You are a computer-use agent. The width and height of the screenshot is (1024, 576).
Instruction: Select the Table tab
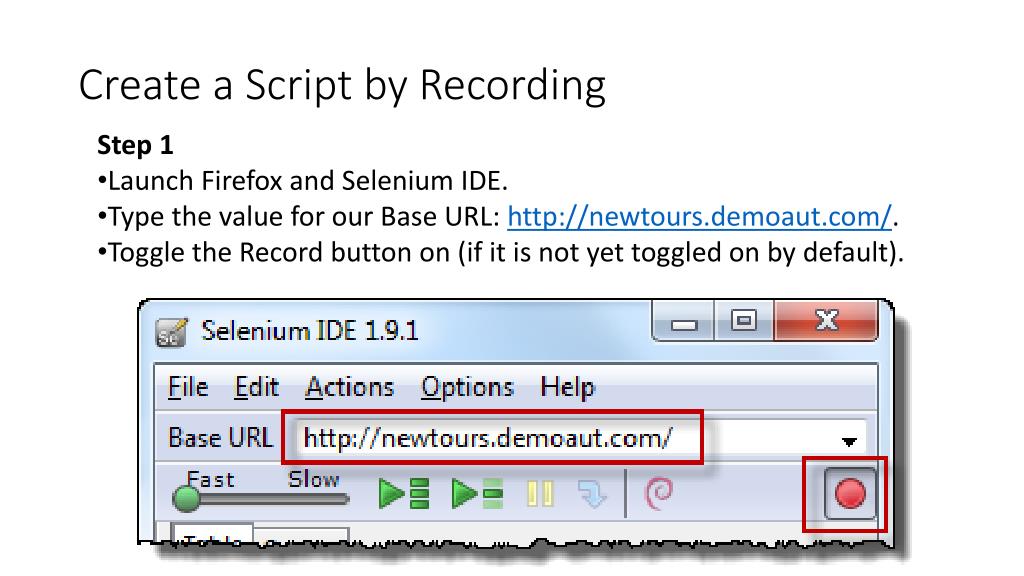coord(212,534)
